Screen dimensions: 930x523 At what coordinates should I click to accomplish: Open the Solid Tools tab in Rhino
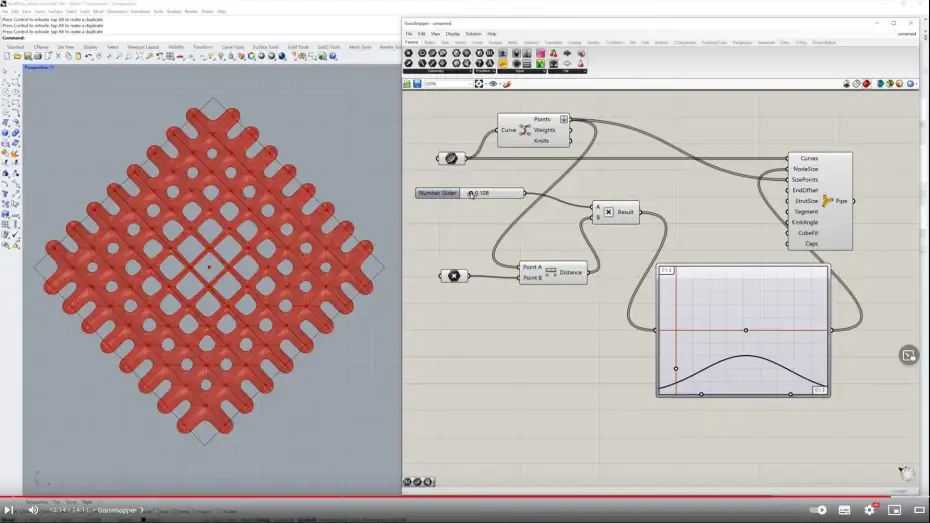pos(298,47)
